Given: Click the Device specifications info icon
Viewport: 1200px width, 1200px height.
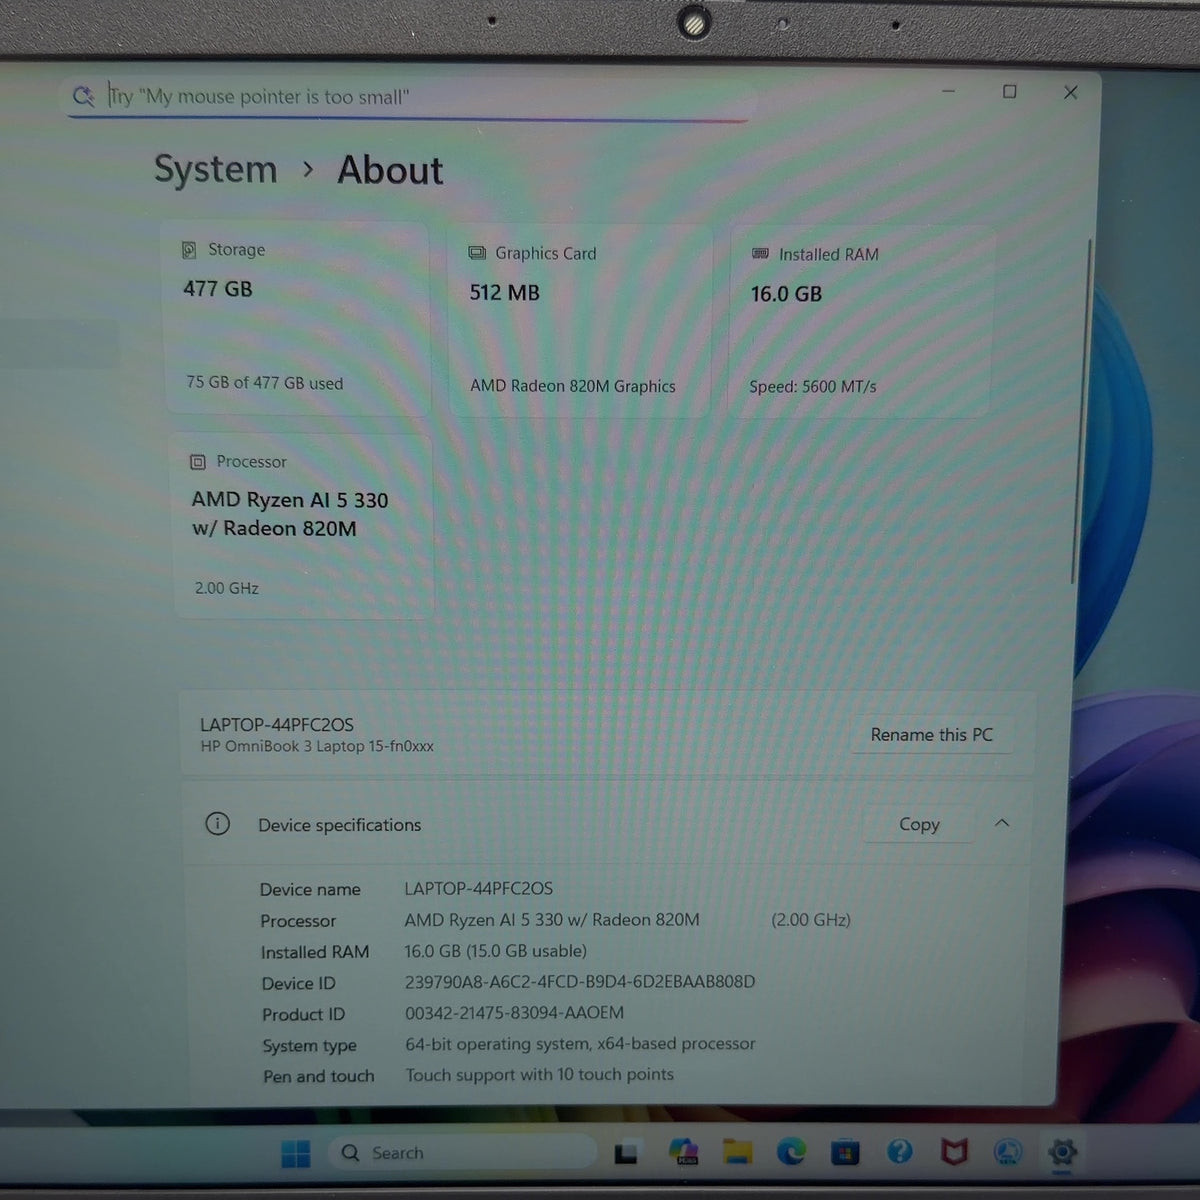Looking at the screenshot, I should coord(217,824).
